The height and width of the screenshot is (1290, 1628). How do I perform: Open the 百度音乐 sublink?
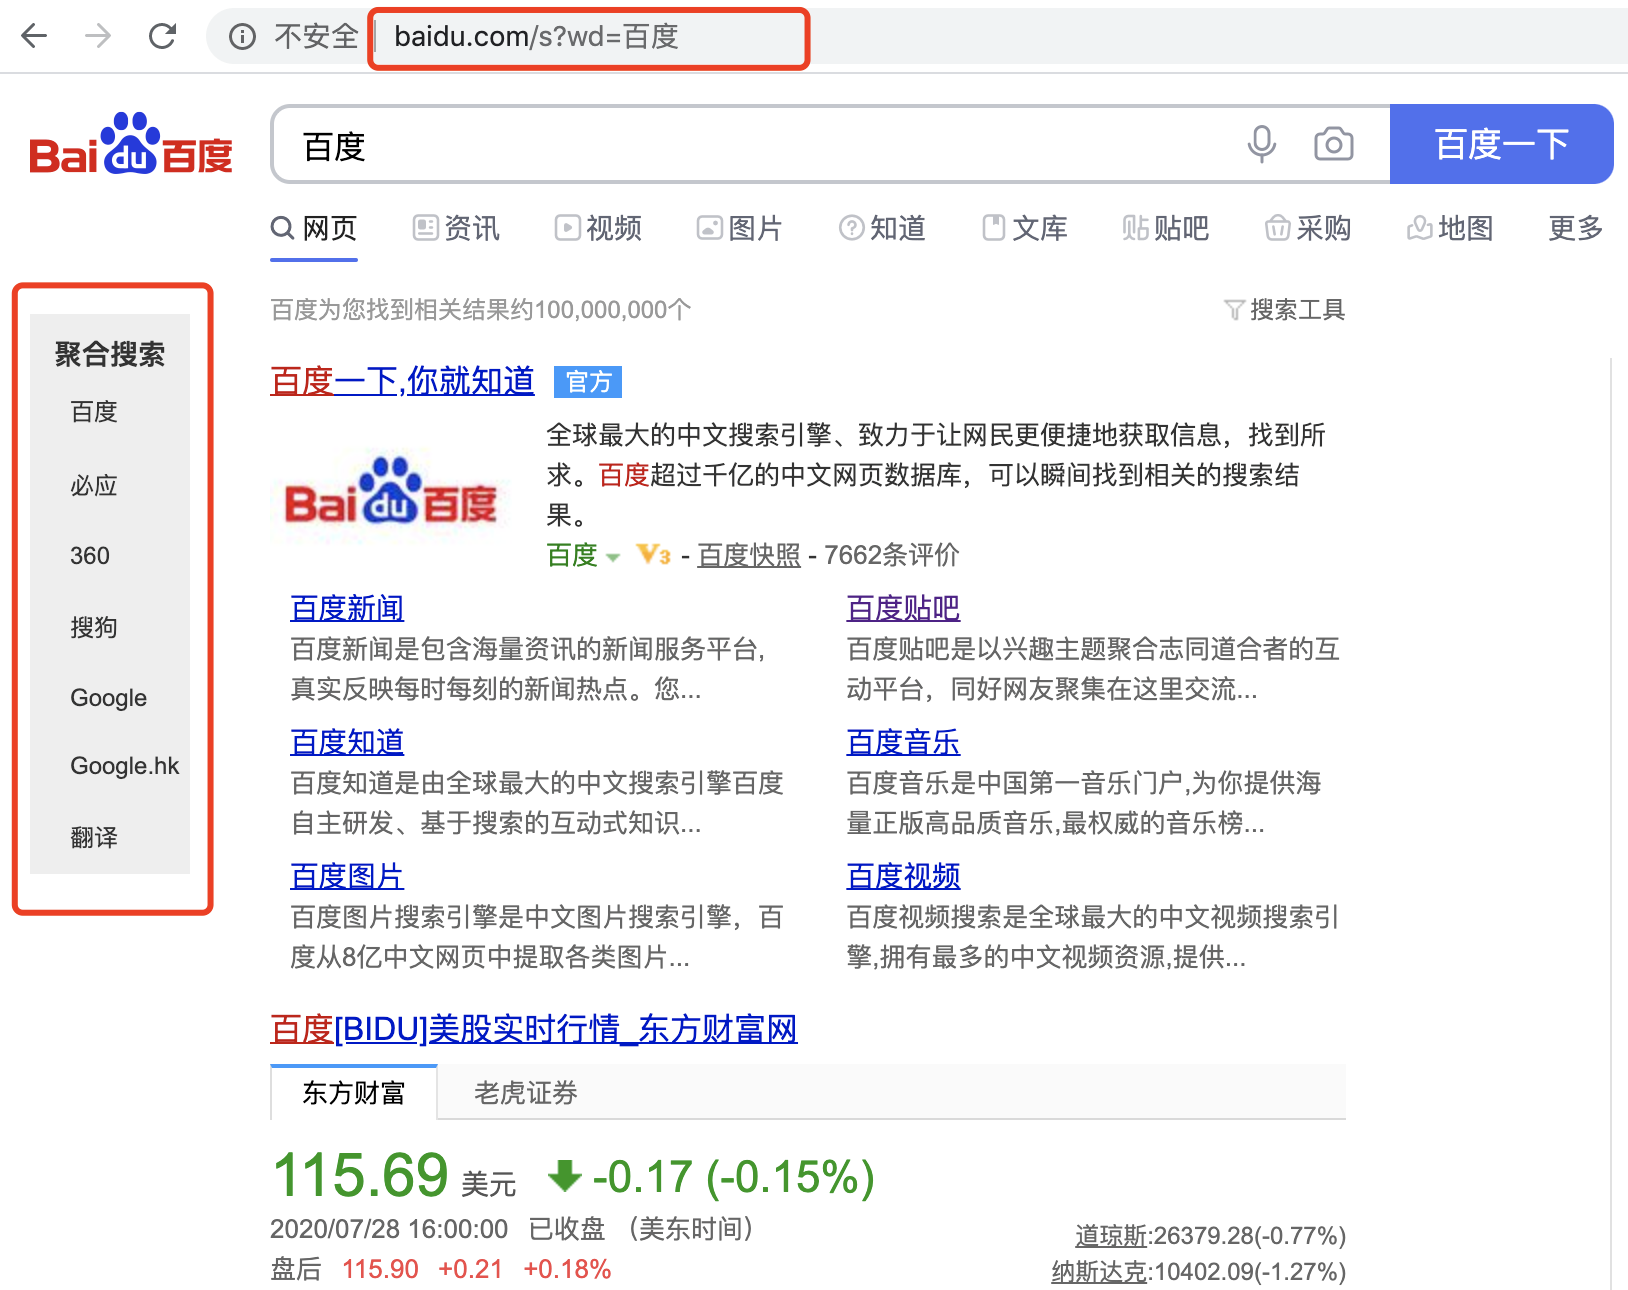pyautogui.click(x=903, y=742)
